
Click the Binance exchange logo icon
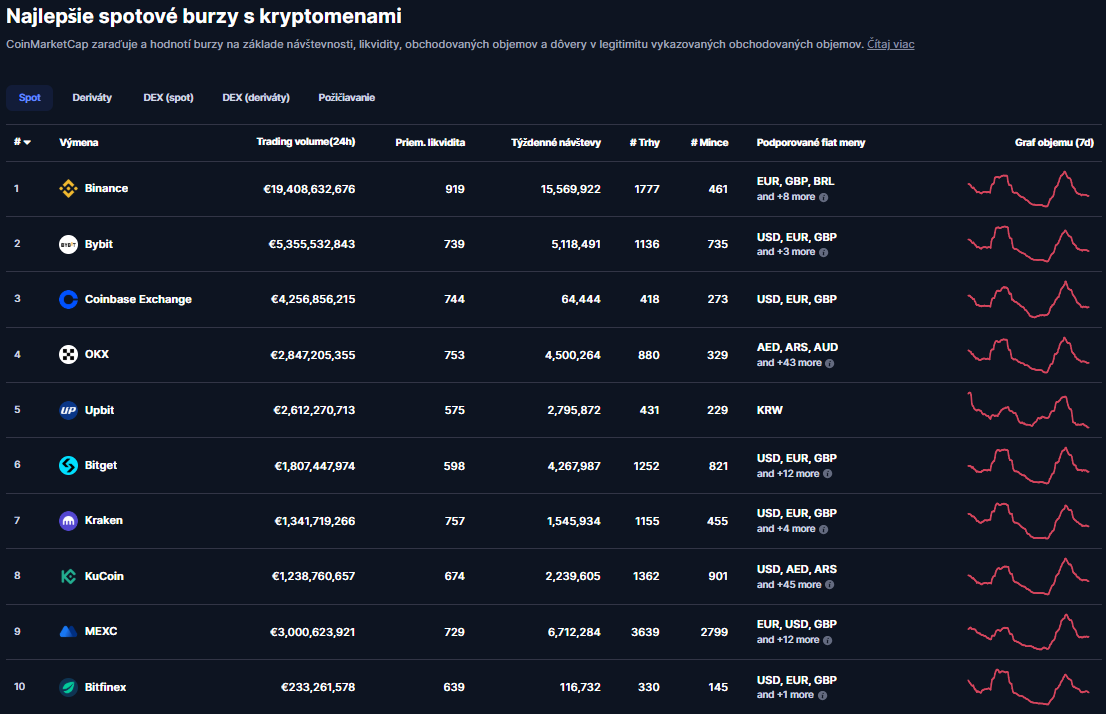coord(69,189)
